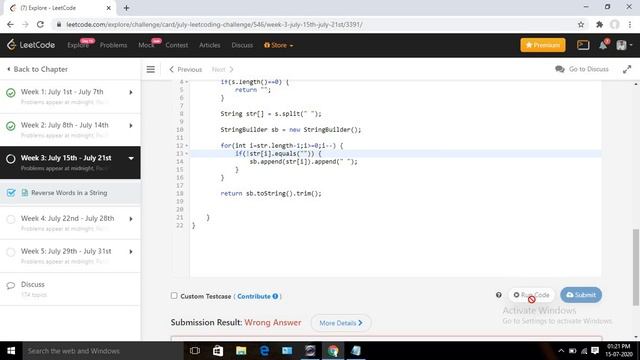The width and height of the screenshot is (640, 360).
Task: Click the Week 5 status circle
Action: coord(11,252)
